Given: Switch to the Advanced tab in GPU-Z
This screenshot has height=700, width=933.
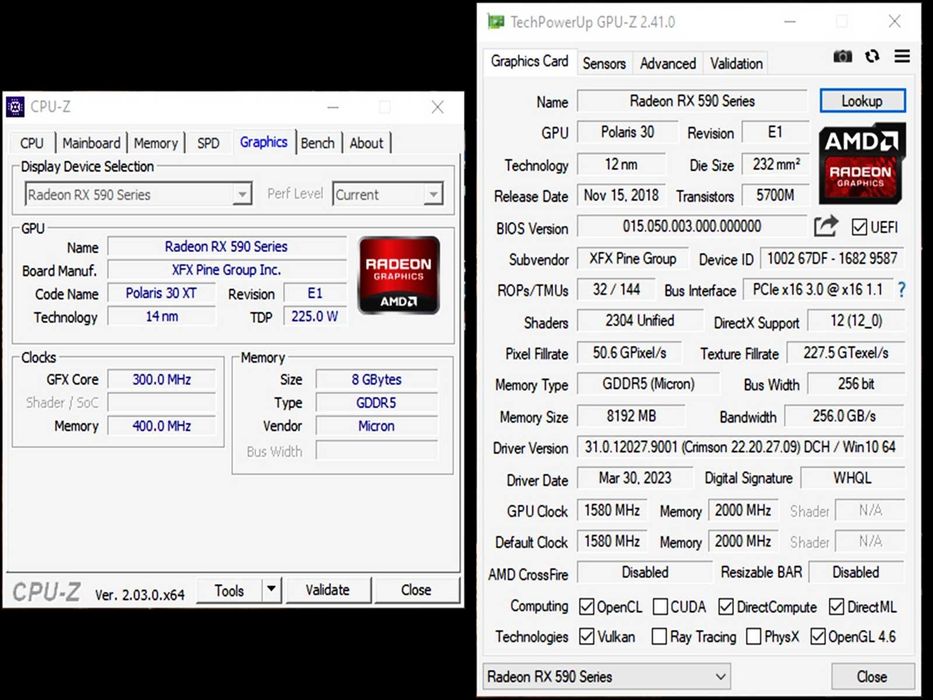Looking at the screenshot, I should pos(668,64).
